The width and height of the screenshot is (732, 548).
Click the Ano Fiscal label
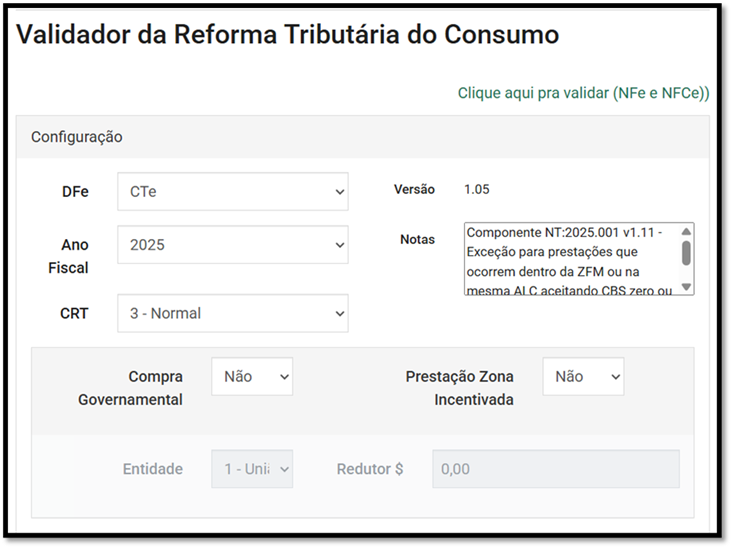75,256
